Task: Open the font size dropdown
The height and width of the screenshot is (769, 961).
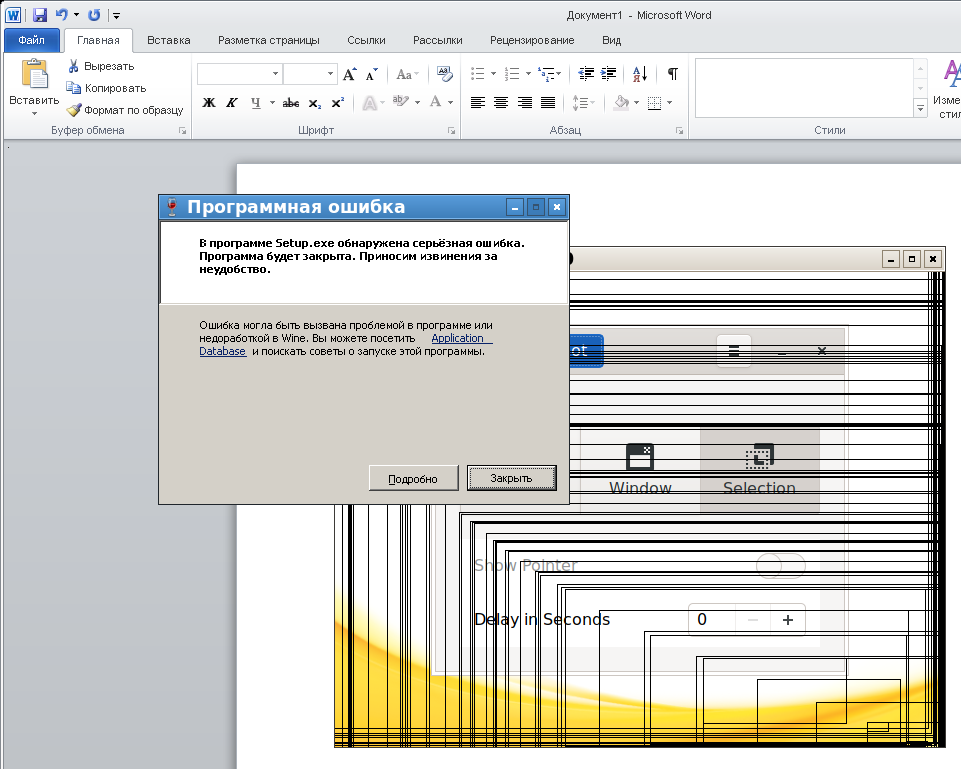Action: pos(330,74)
